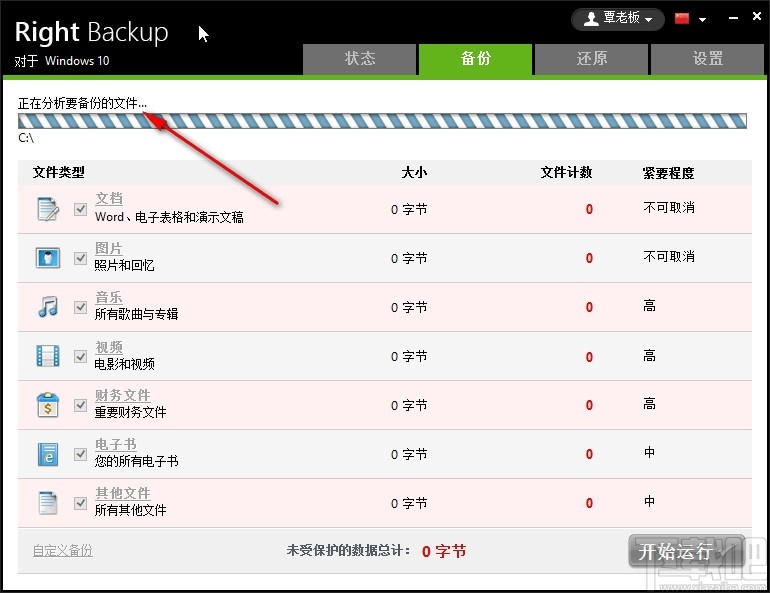
Task: Click the 未受保护的数据总计 total label
Action: tap(348, 550)
